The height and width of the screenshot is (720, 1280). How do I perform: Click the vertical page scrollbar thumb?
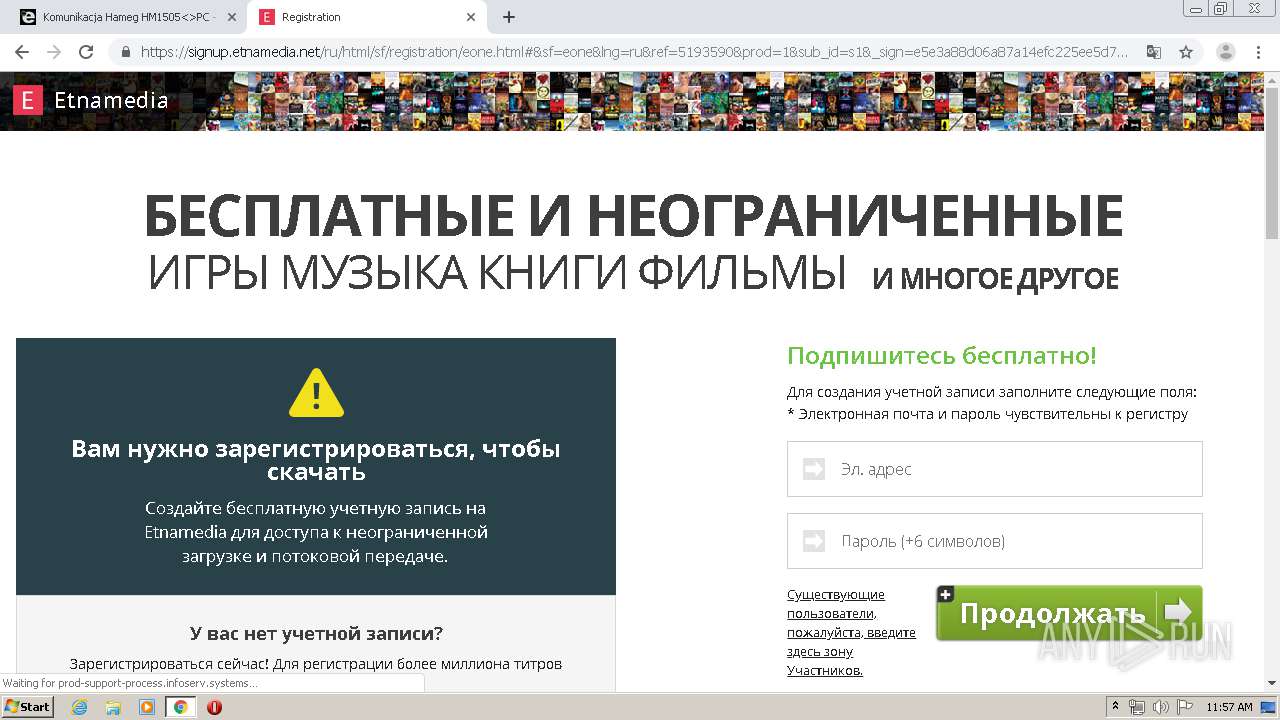[1272, 165]
